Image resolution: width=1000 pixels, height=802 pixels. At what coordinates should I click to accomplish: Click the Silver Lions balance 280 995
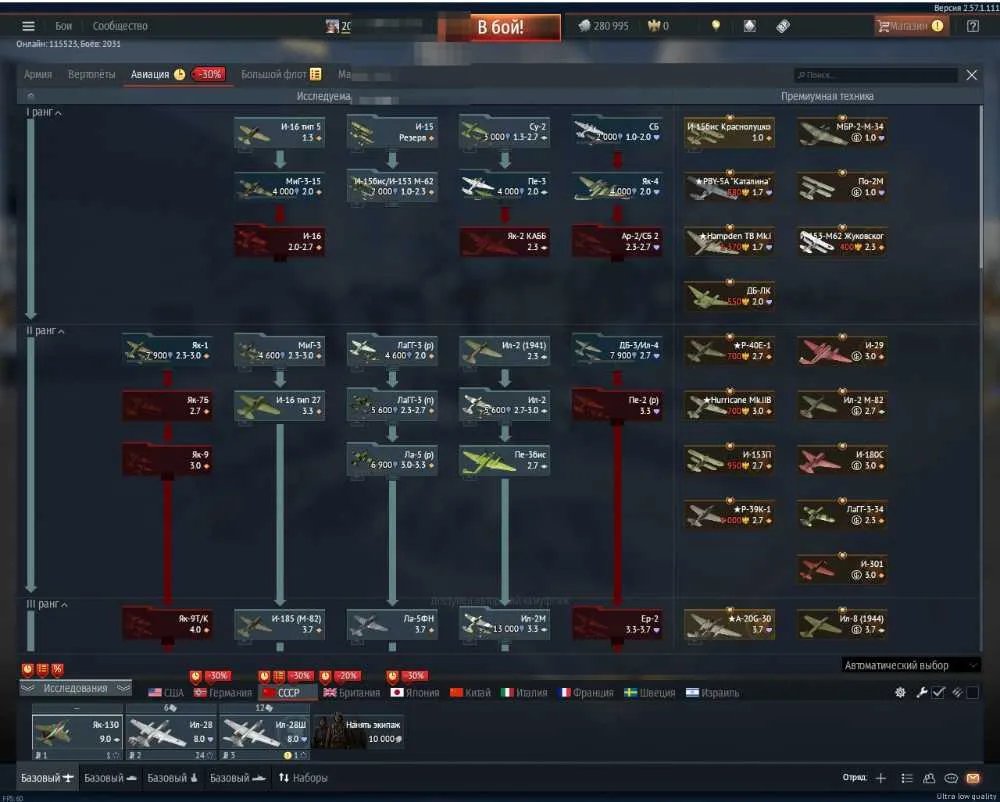[x=603, y=26]
